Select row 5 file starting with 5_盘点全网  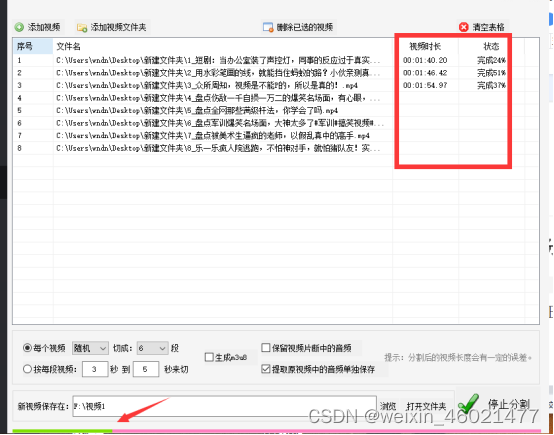tap(197, 111)
